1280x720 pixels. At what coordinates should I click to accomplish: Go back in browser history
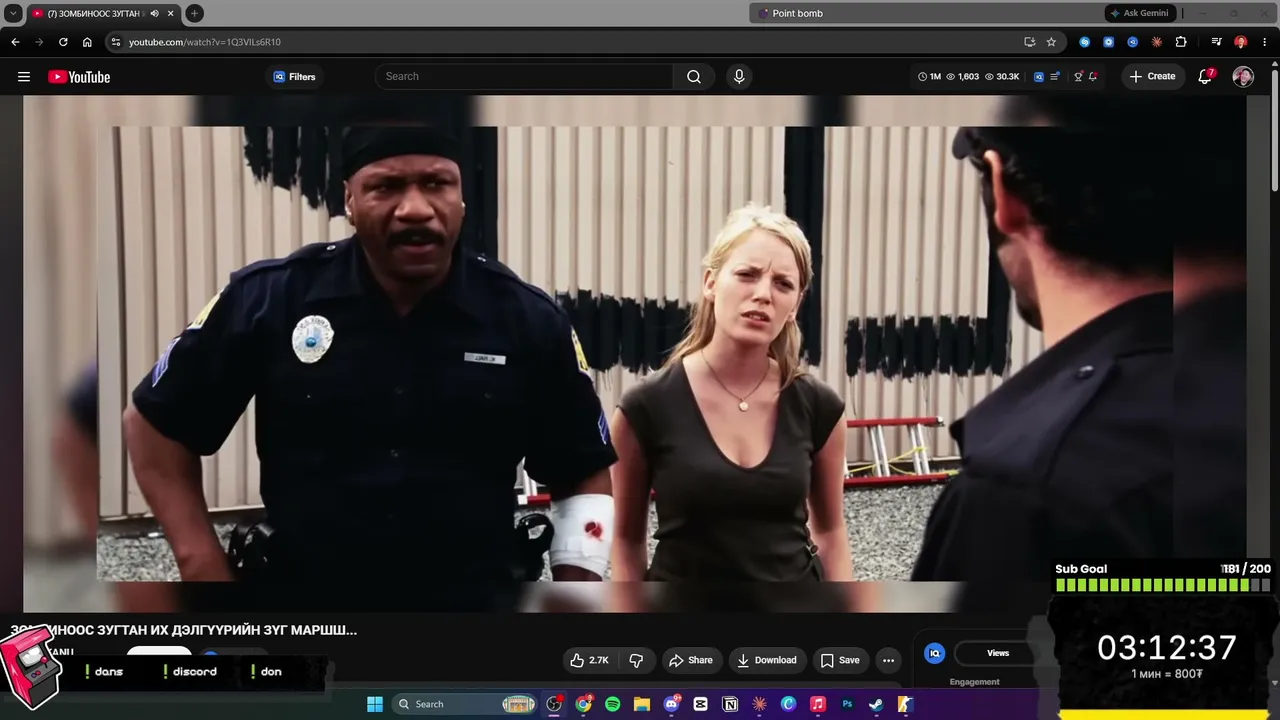tap(15, 42)
